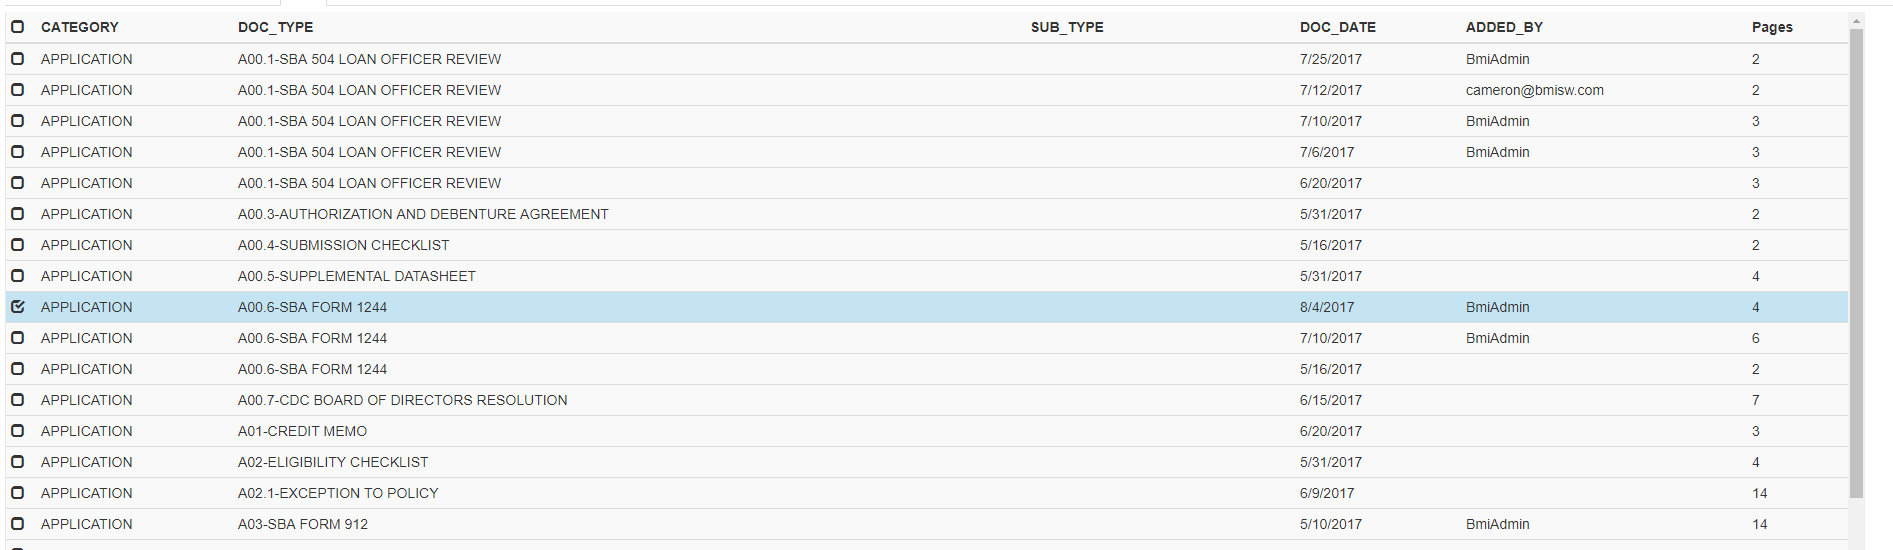
Task: Sort by DOC_DATE column header
Action: point(1338,27)
